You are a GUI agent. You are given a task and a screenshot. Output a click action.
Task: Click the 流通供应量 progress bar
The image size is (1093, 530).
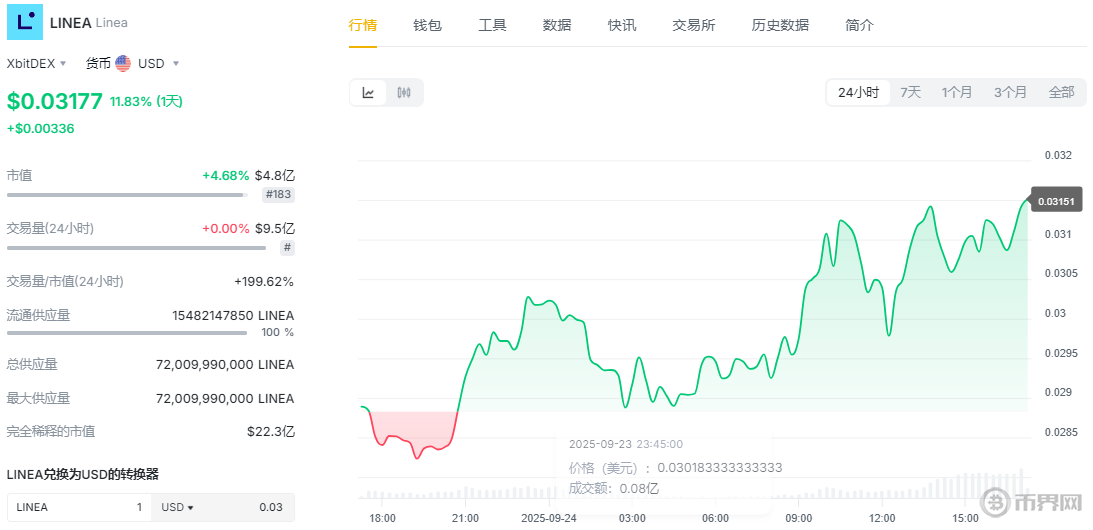click(126, 332)
